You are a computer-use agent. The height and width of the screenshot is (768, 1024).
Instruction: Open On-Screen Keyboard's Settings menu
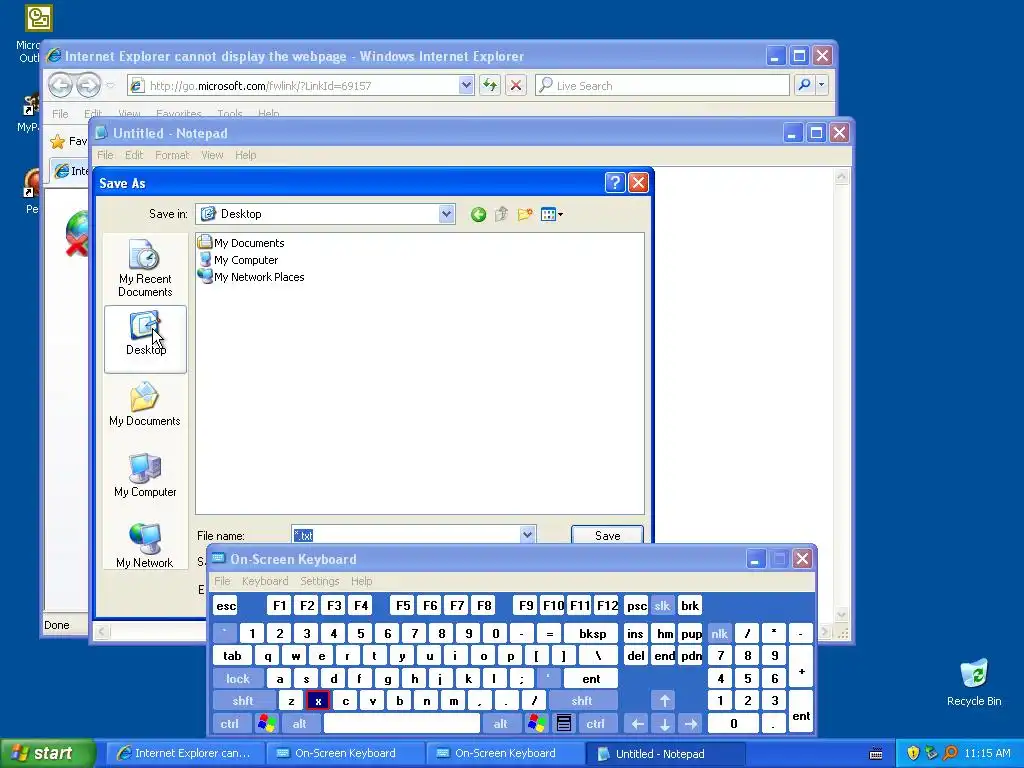click(x=319, y=581)
